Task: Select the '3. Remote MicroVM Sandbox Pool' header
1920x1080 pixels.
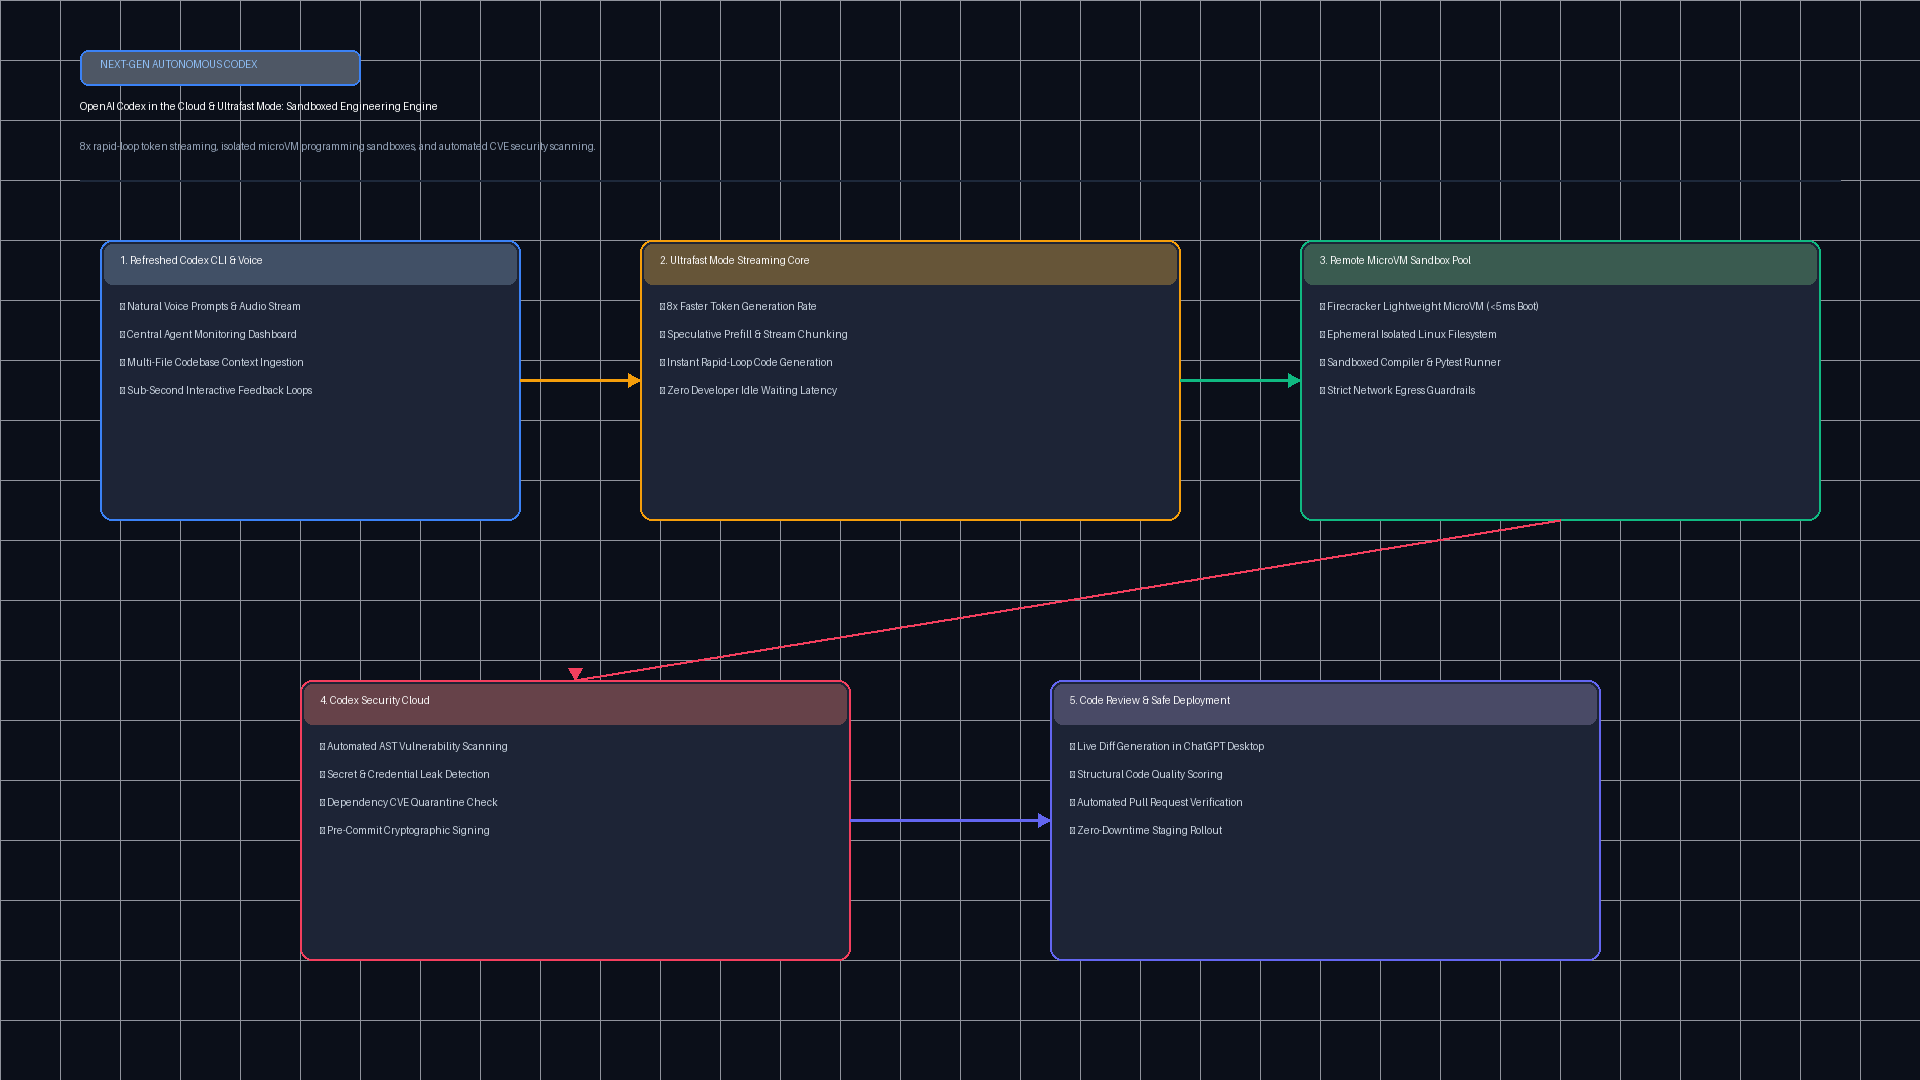Action: tap(1560, 264)
